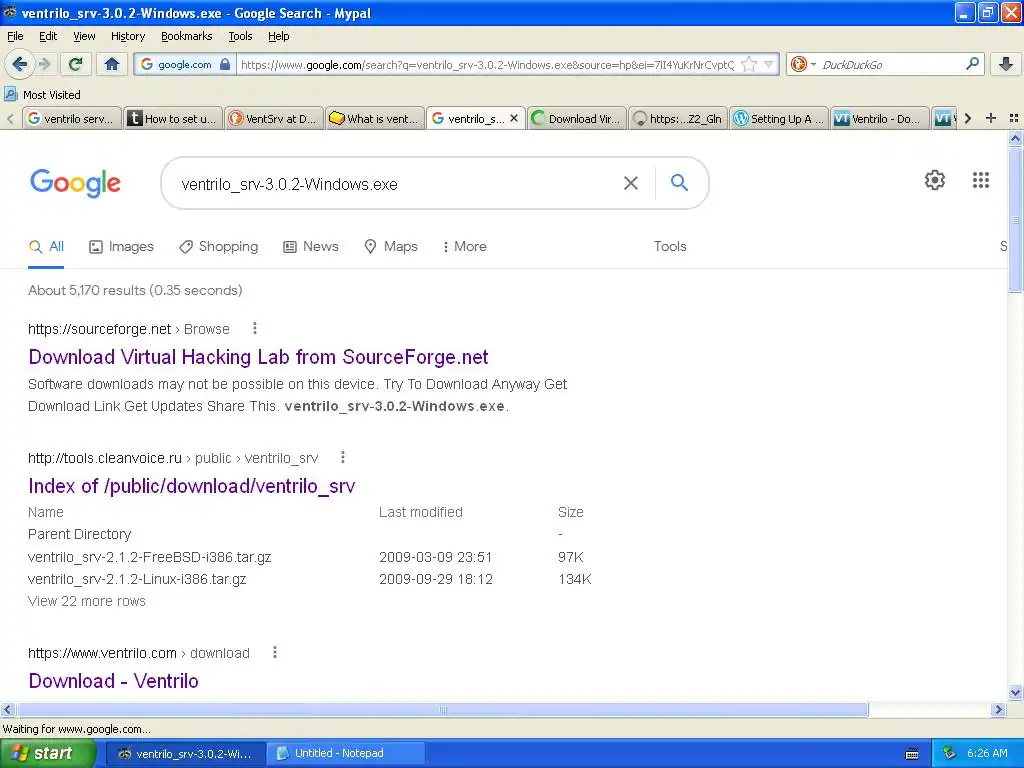
Task: Click the browser address bar URL
Action: [x=487, y=65]
